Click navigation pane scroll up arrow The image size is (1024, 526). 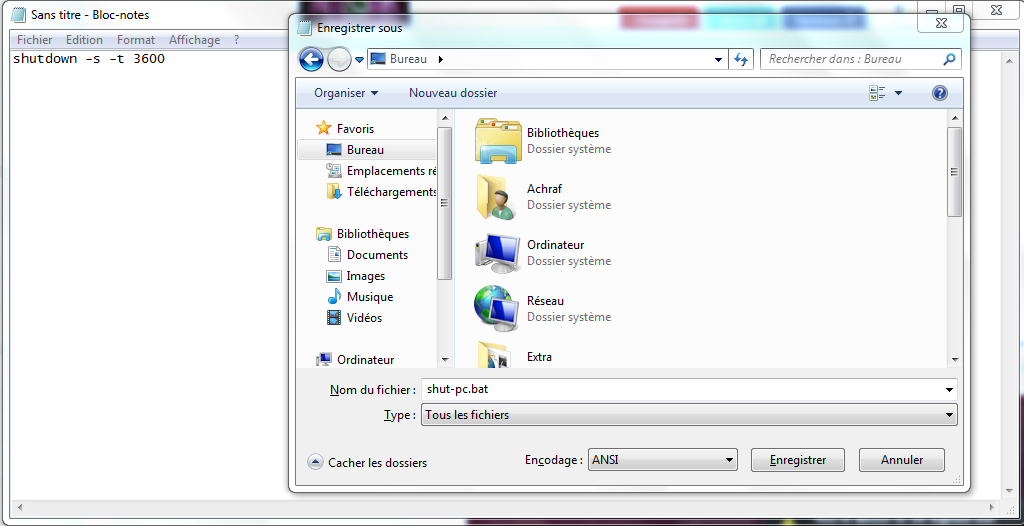445,118
